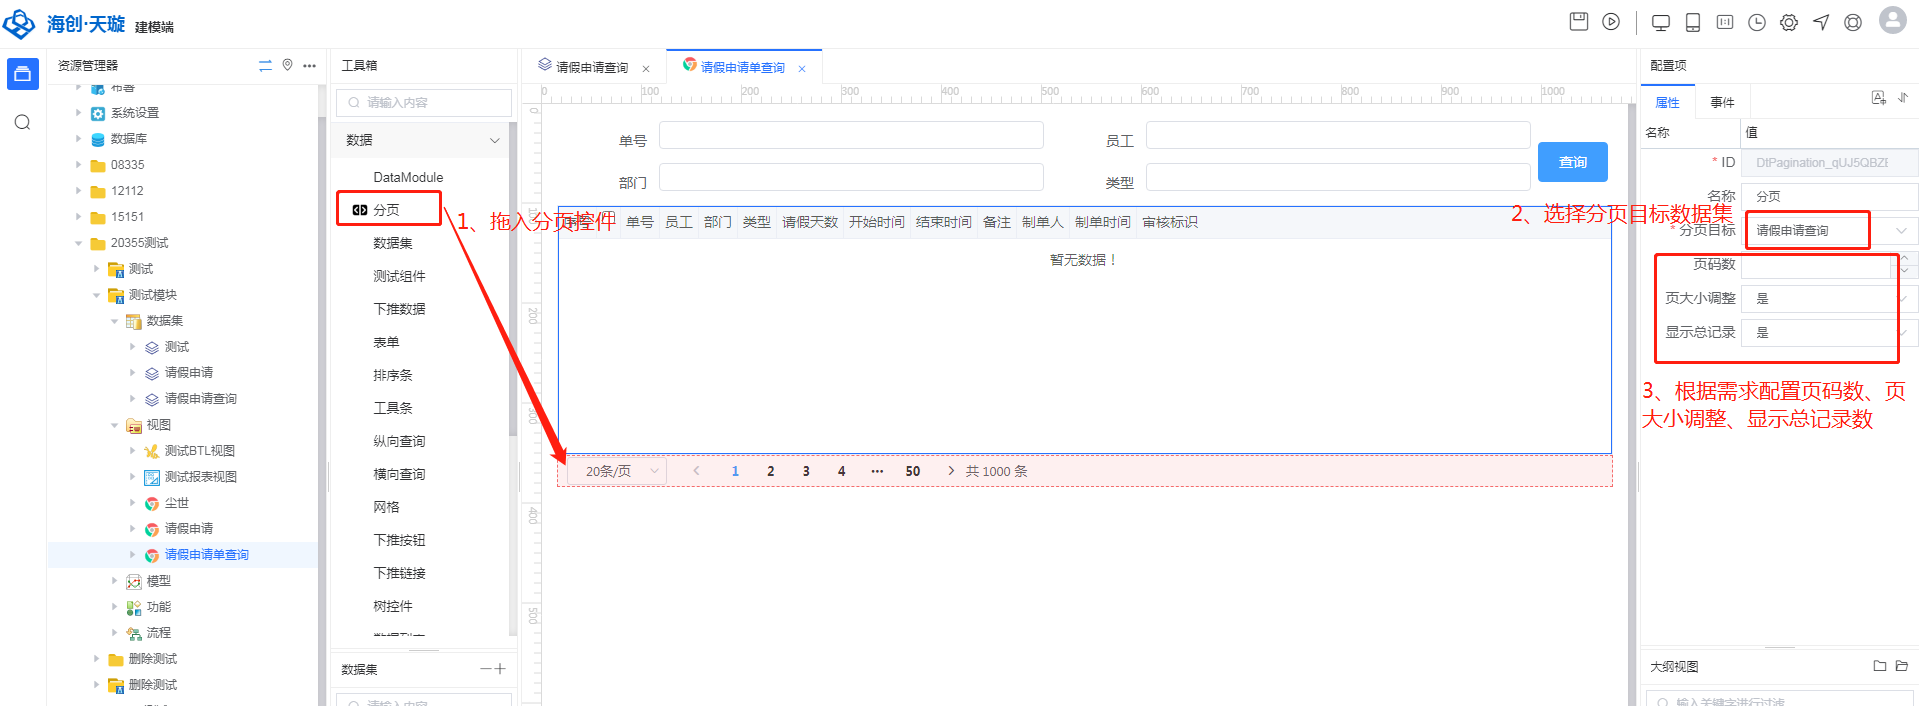Open history via the clock icon
The width and height of the screenshot is (1919, 706).
tap(1756, 23)
